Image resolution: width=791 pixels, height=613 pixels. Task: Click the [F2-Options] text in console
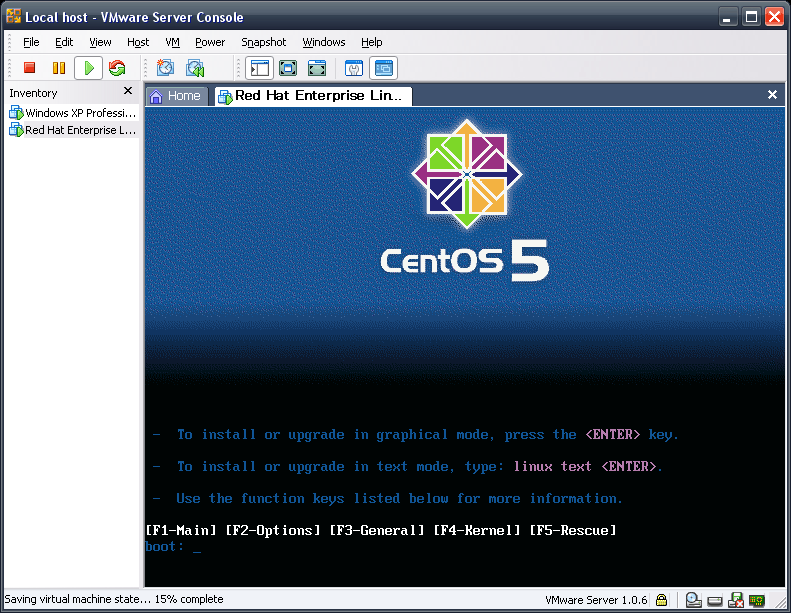point(273,530)
